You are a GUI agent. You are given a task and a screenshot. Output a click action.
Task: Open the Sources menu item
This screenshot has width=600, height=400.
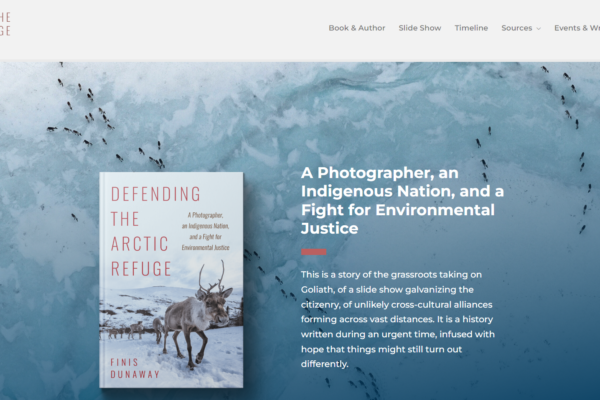tap(517, 28)
